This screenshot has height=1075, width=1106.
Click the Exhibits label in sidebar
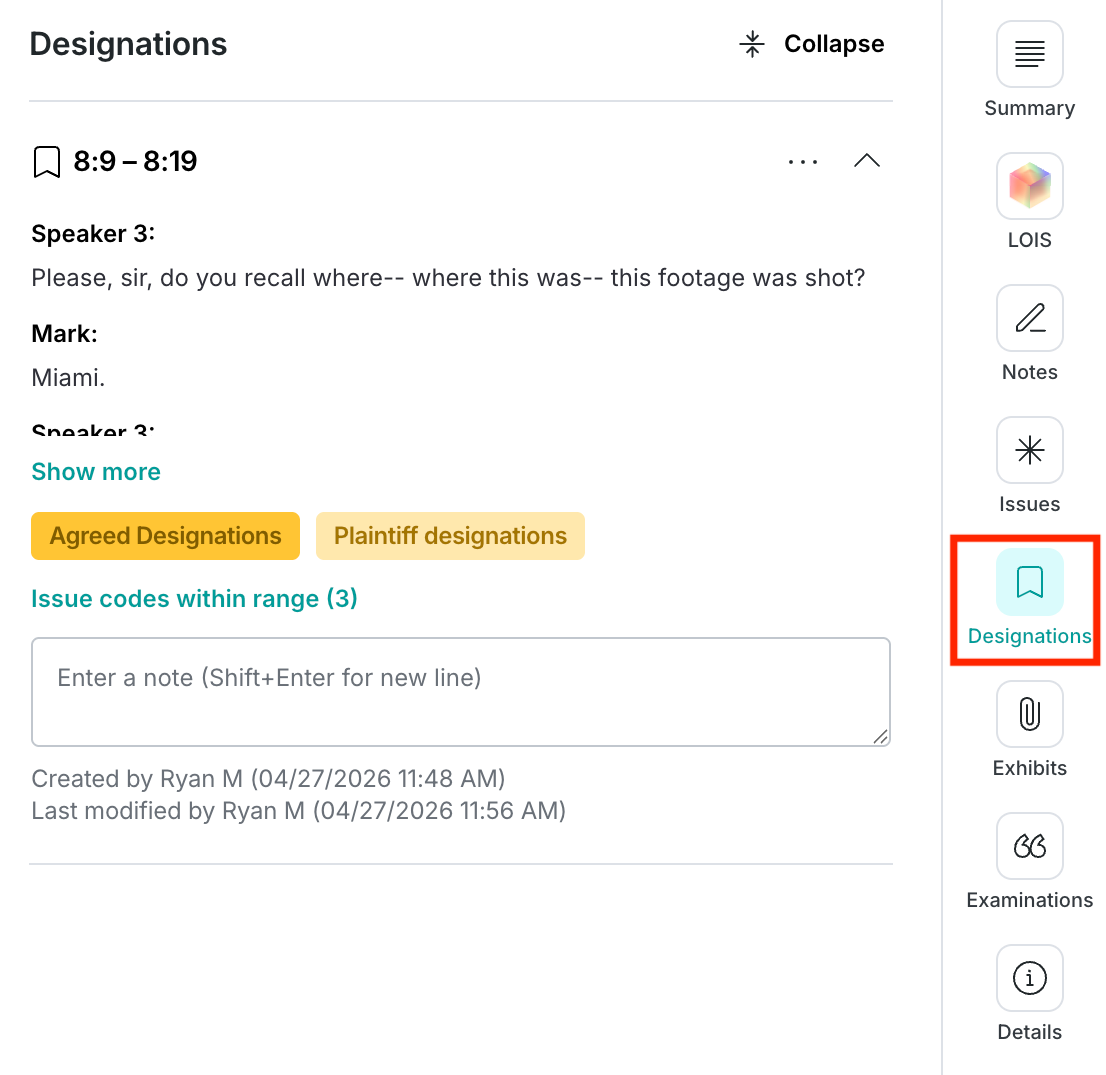pyautogui.click(x=1029, y=767)
